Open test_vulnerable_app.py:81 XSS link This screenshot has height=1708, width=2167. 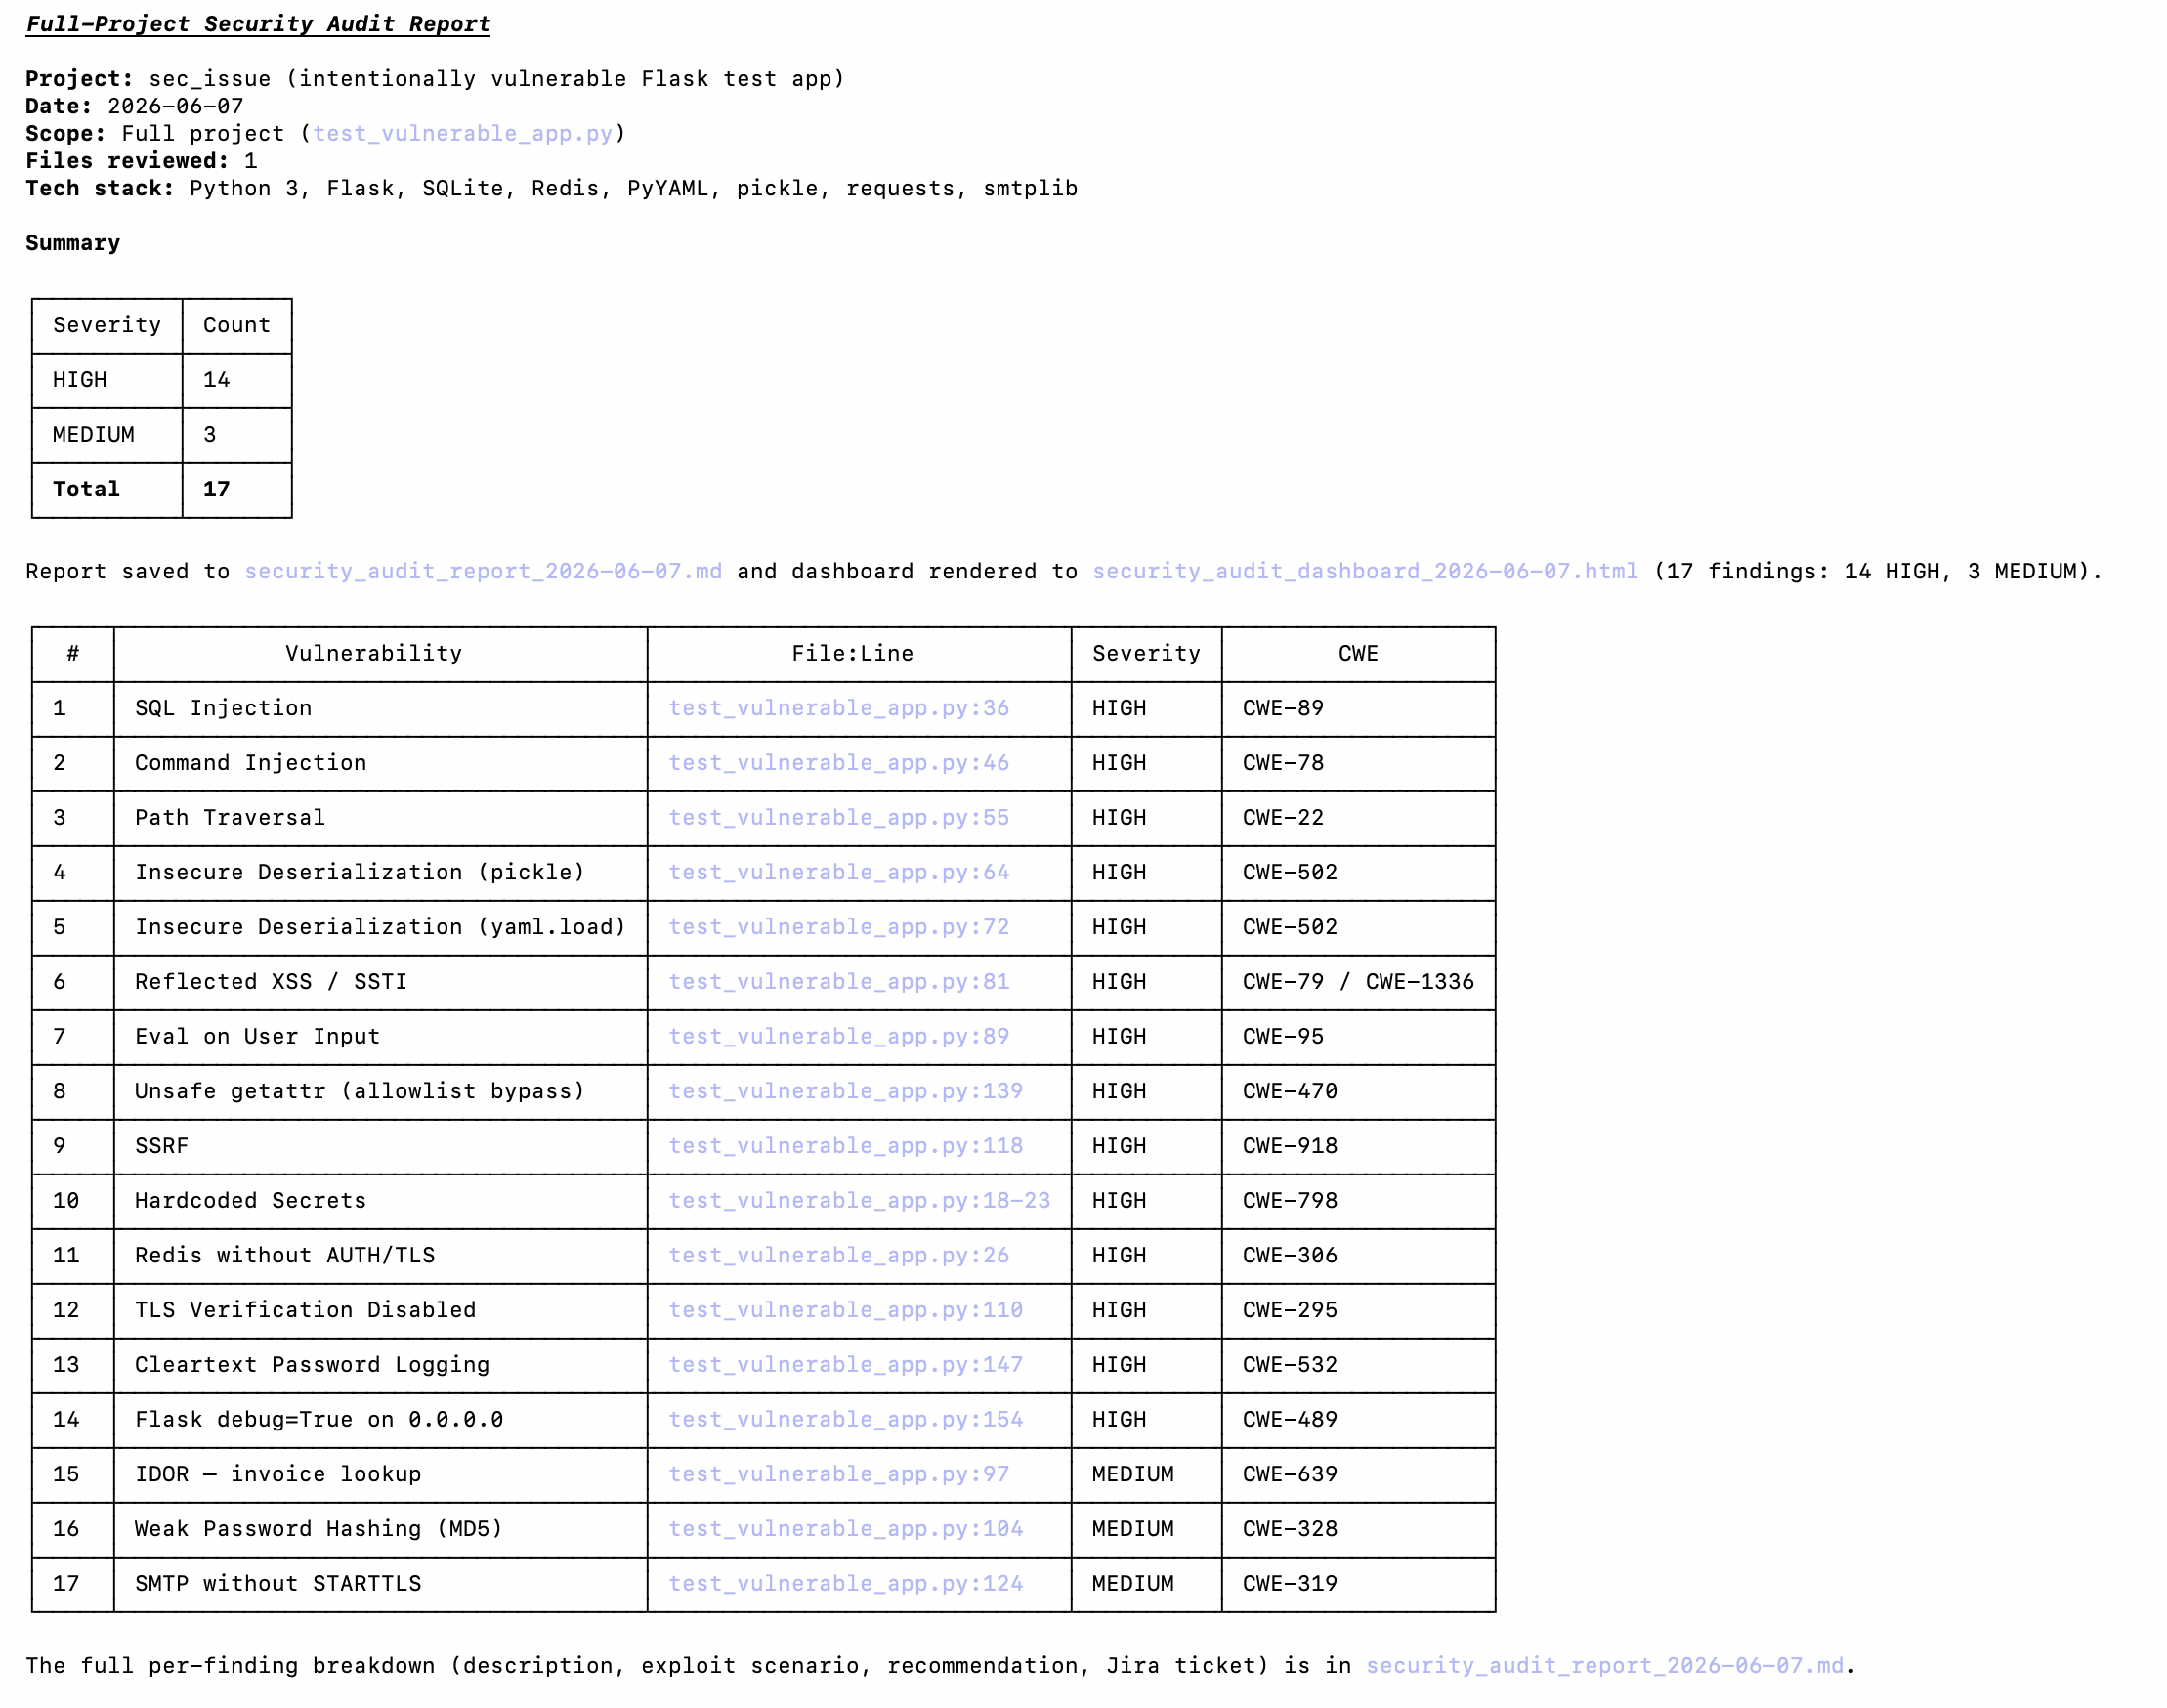point(838,982)
